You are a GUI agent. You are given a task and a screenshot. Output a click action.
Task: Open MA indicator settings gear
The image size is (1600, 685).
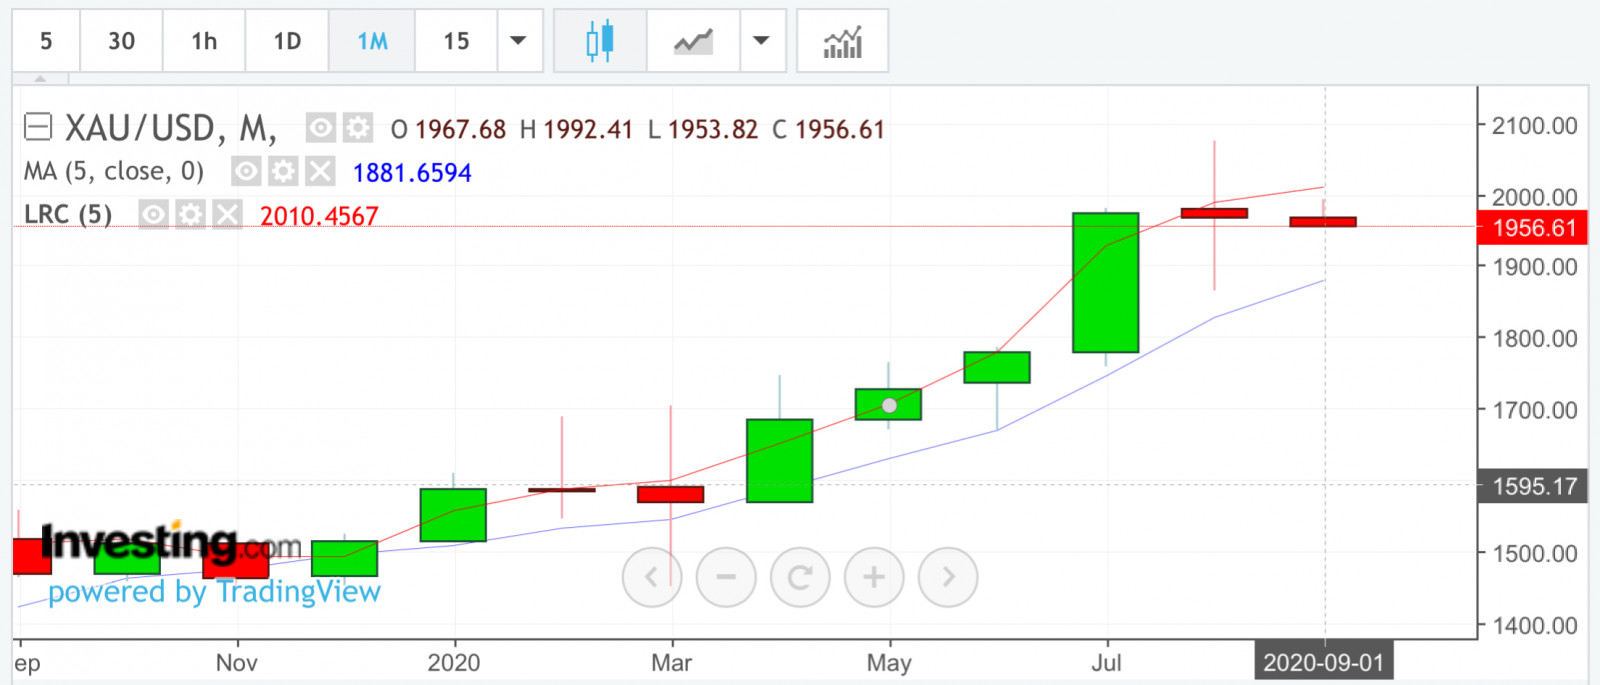pyautogui.click(x=283, y=172)
